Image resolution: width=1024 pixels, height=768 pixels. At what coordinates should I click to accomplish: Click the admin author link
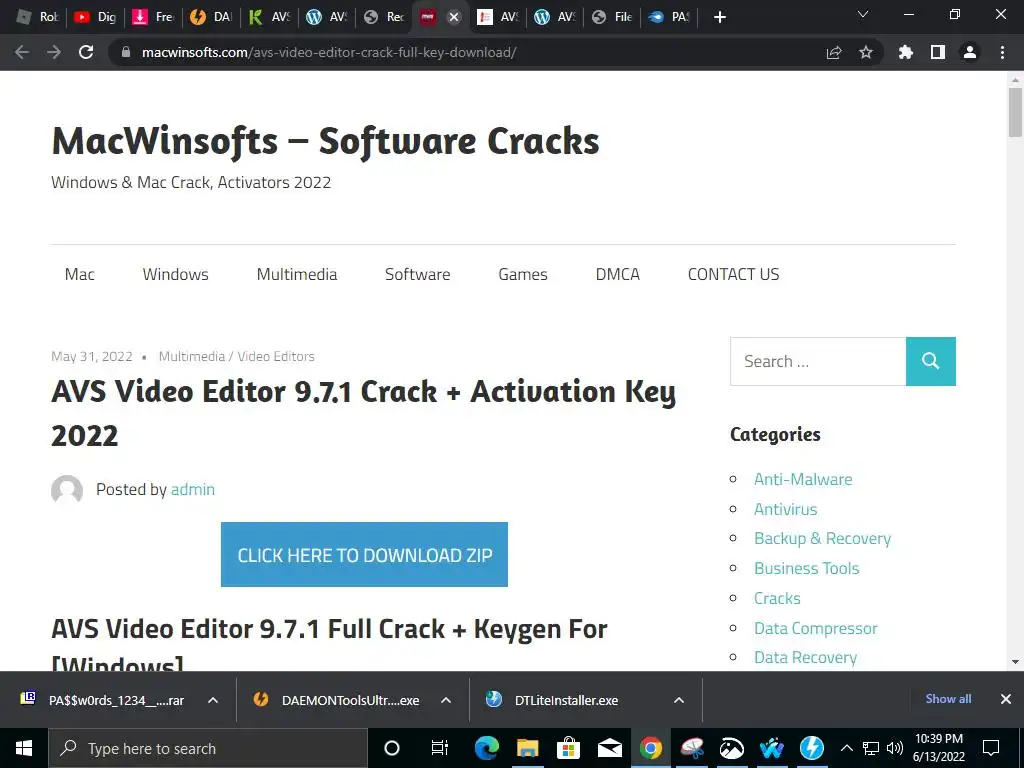pyautogui.click(x=193, y=489)
